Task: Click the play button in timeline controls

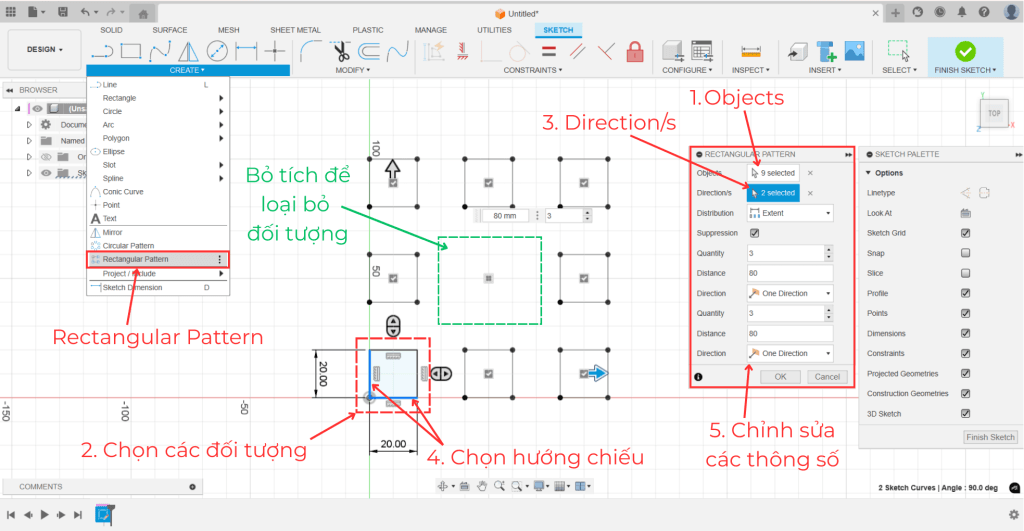Action: point(44,515)
